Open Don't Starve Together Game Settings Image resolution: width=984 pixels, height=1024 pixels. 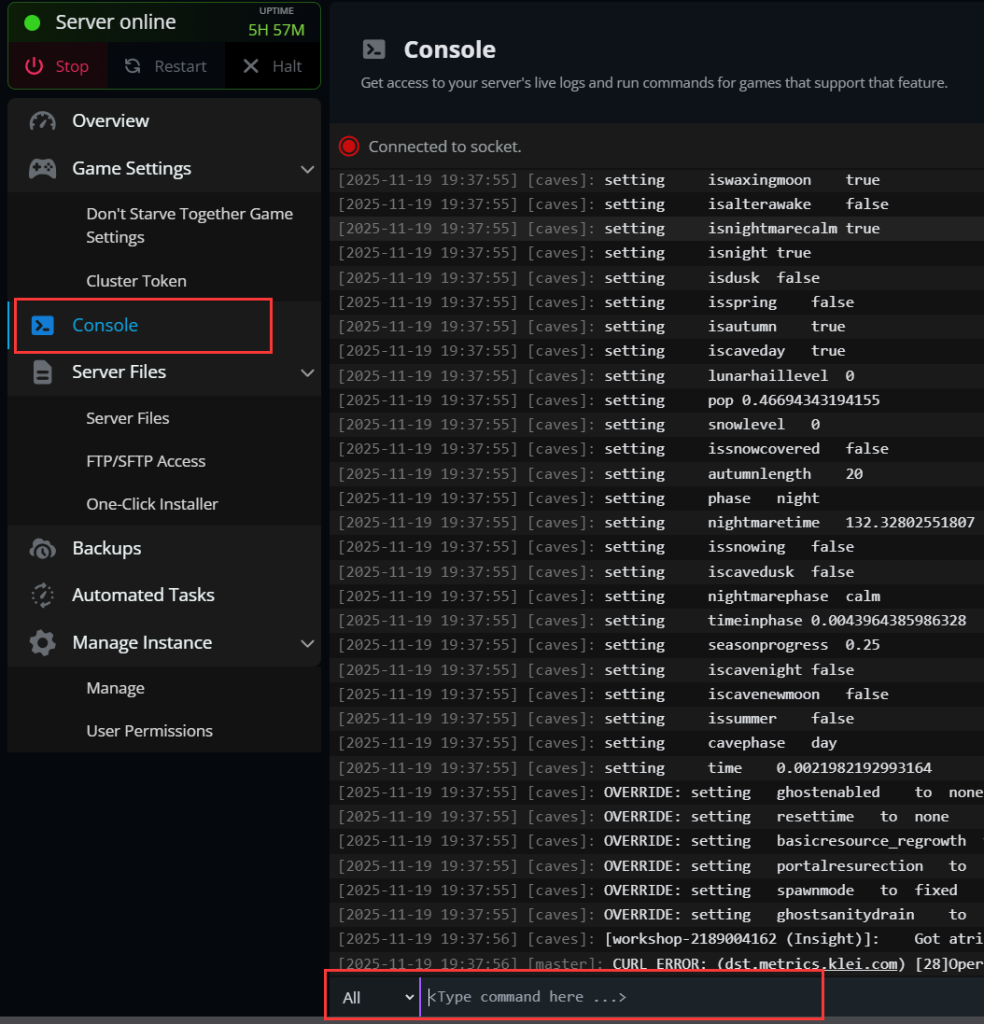189,226
